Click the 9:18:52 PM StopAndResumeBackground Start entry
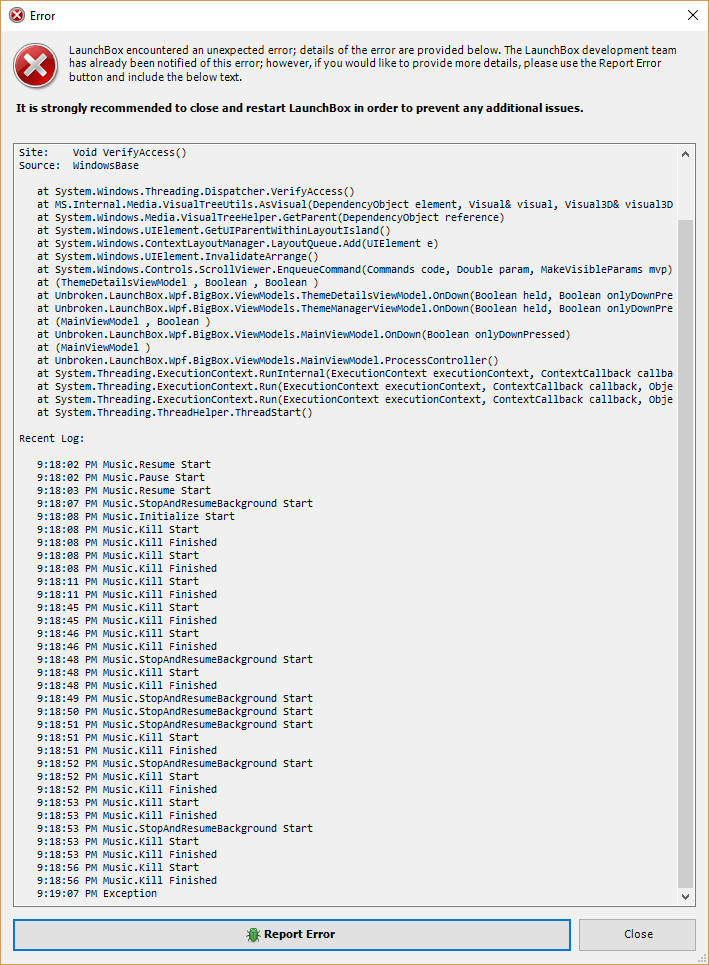The width and height of the screenshot is (709, 965). coord(175,763)
